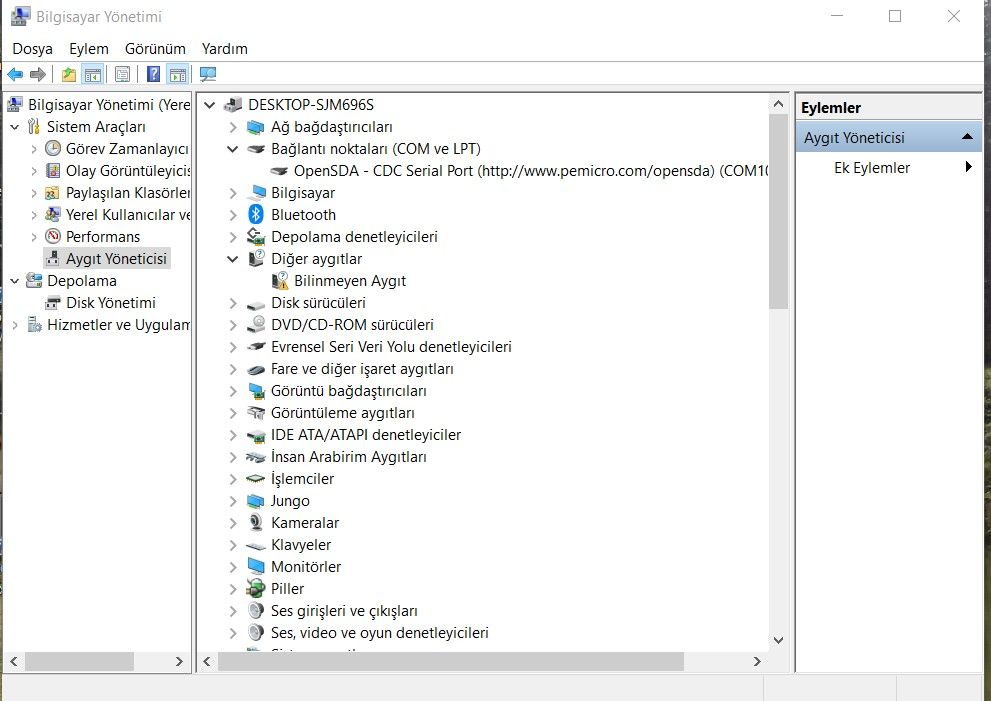
Task: Click the Forward arrow in the toolbar
Action: click(38, 75)
